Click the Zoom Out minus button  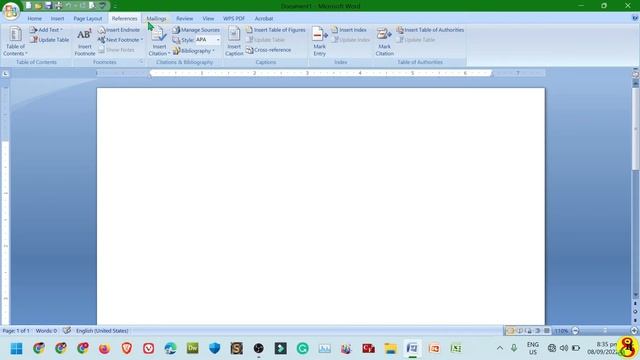point(575,331)
